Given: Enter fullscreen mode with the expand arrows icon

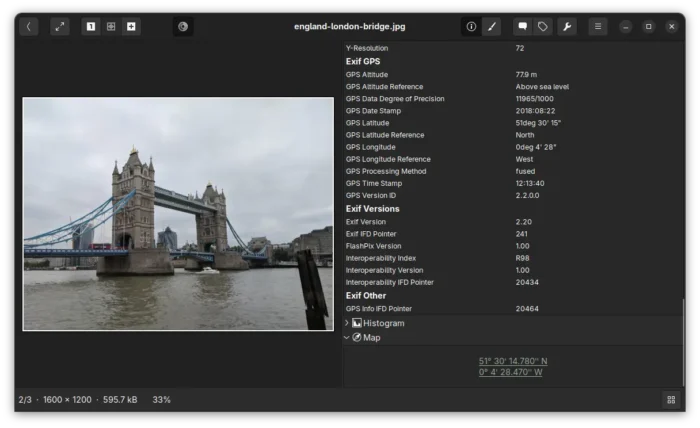Looking at the screenshot, I should [x=59, y=26].
